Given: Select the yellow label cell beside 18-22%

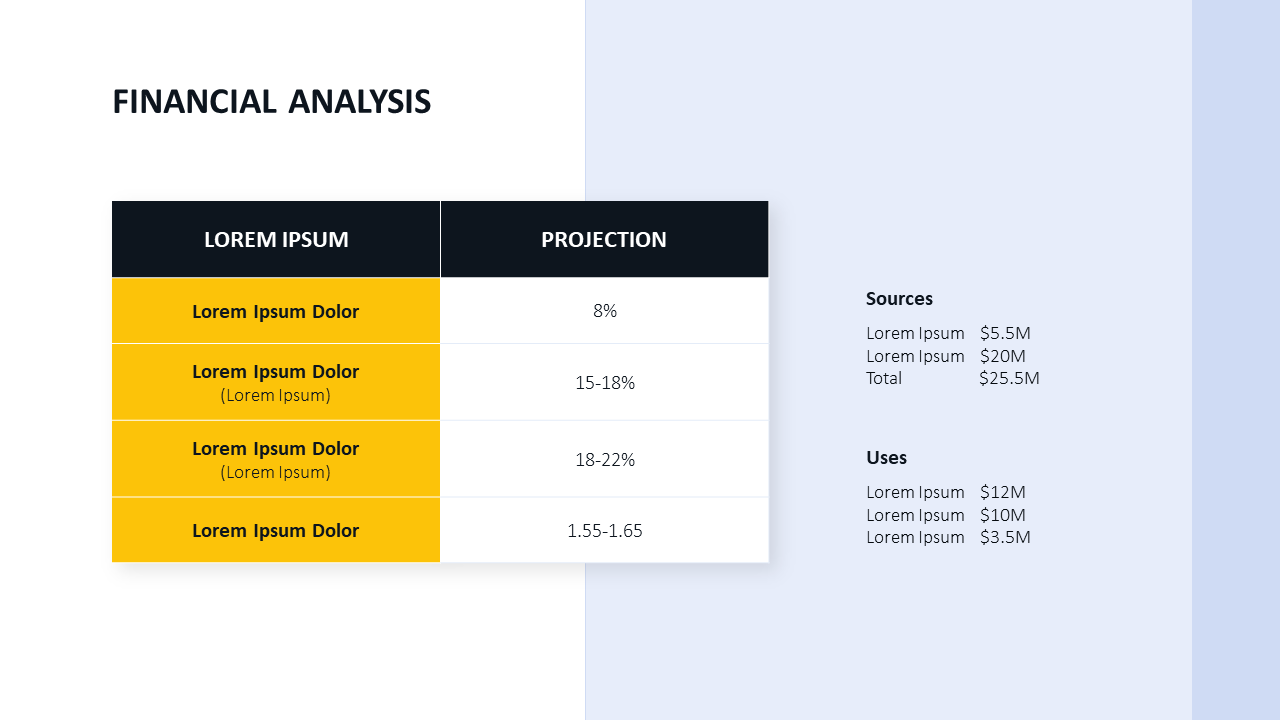Looking at the screenshot, I should click(x=276, y=459).
